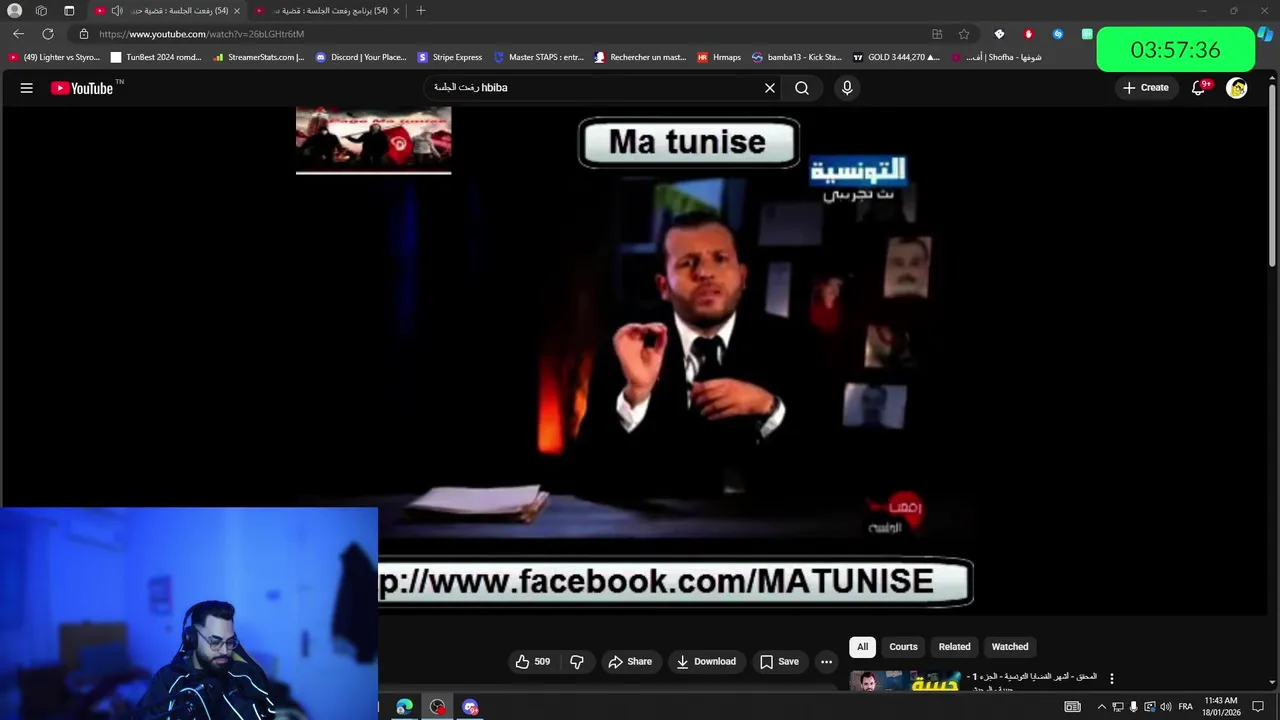
Task: Select the Watched filter chip
Action: 1010,647
